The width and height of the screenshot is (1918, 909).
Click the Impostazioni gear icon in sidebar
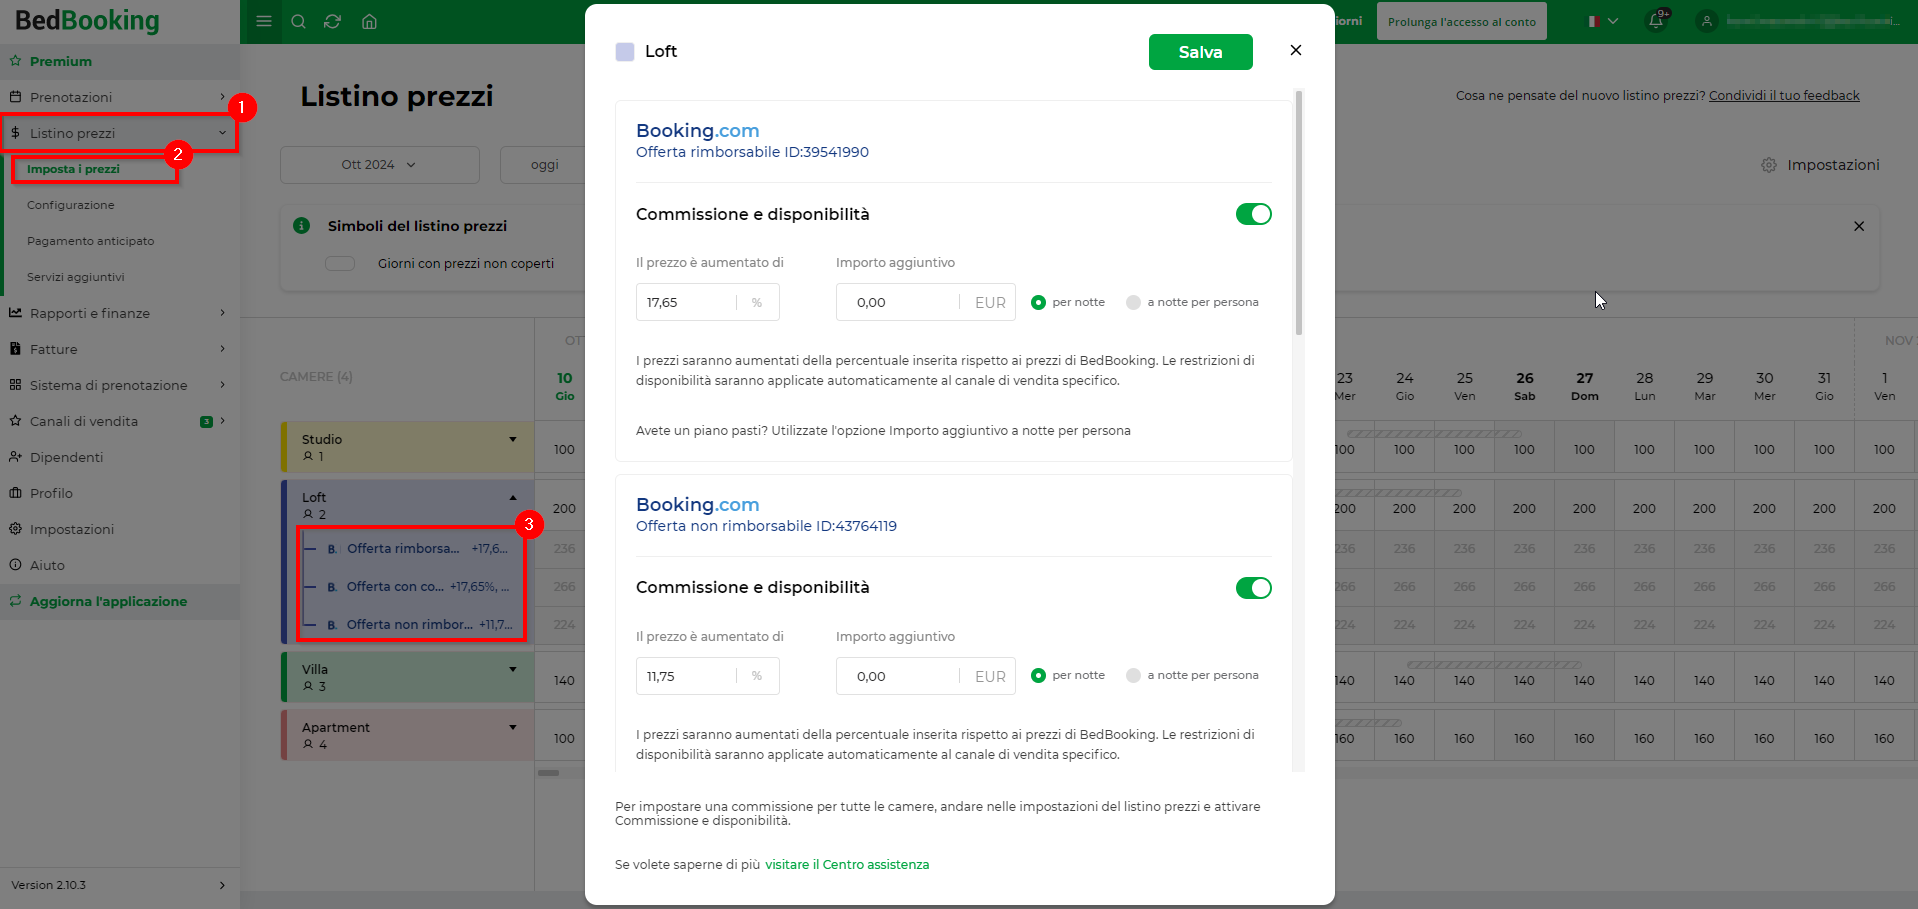click(x=16, y=529)
